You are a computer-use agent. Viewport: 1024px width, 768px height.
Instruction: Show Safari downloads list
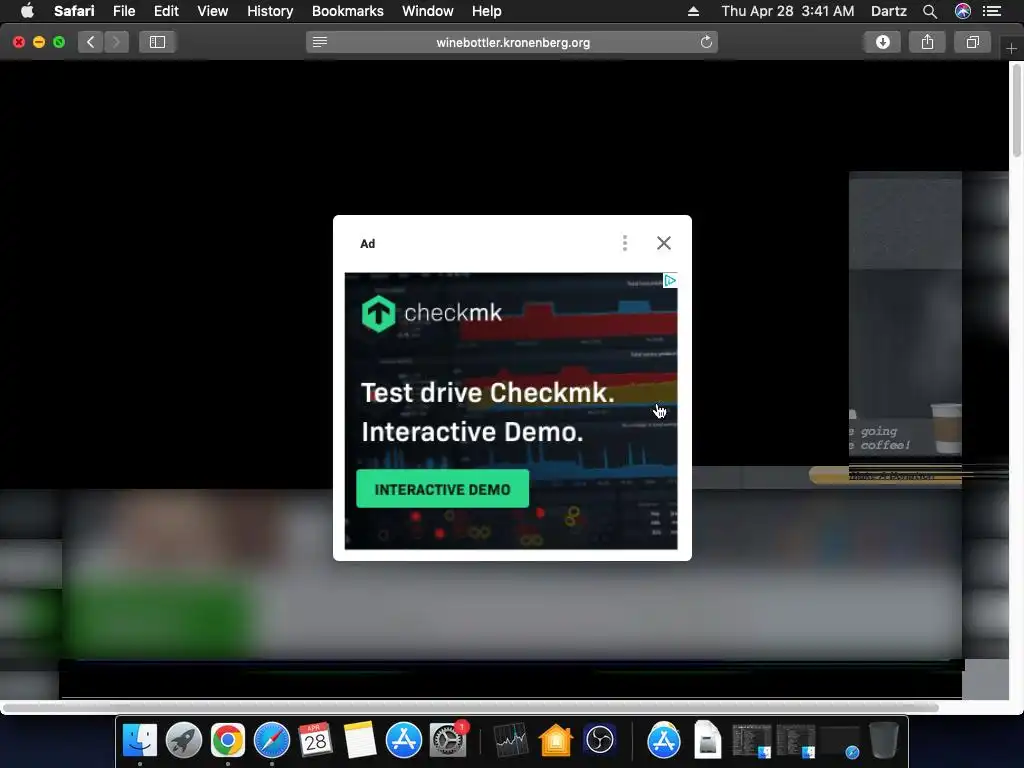[883, 42]
